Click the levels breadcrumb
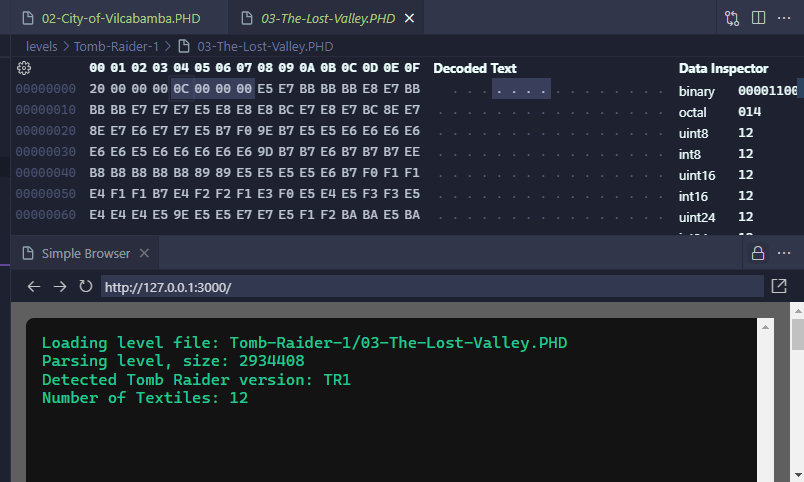The image size is (804, 482). [x=42, y=47]
